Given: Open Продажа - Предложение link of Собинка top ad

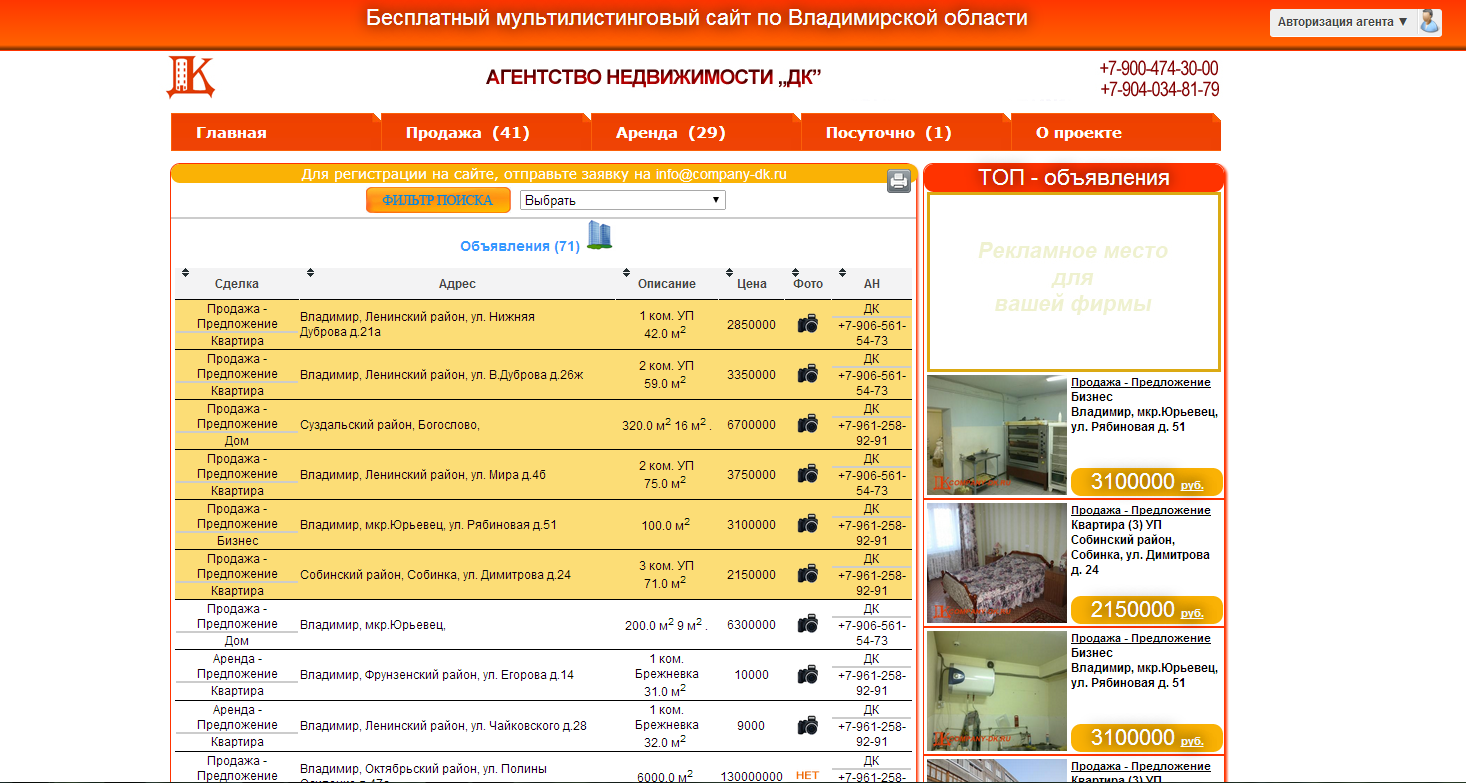Looking at the screenshot, I should 1141,510.
